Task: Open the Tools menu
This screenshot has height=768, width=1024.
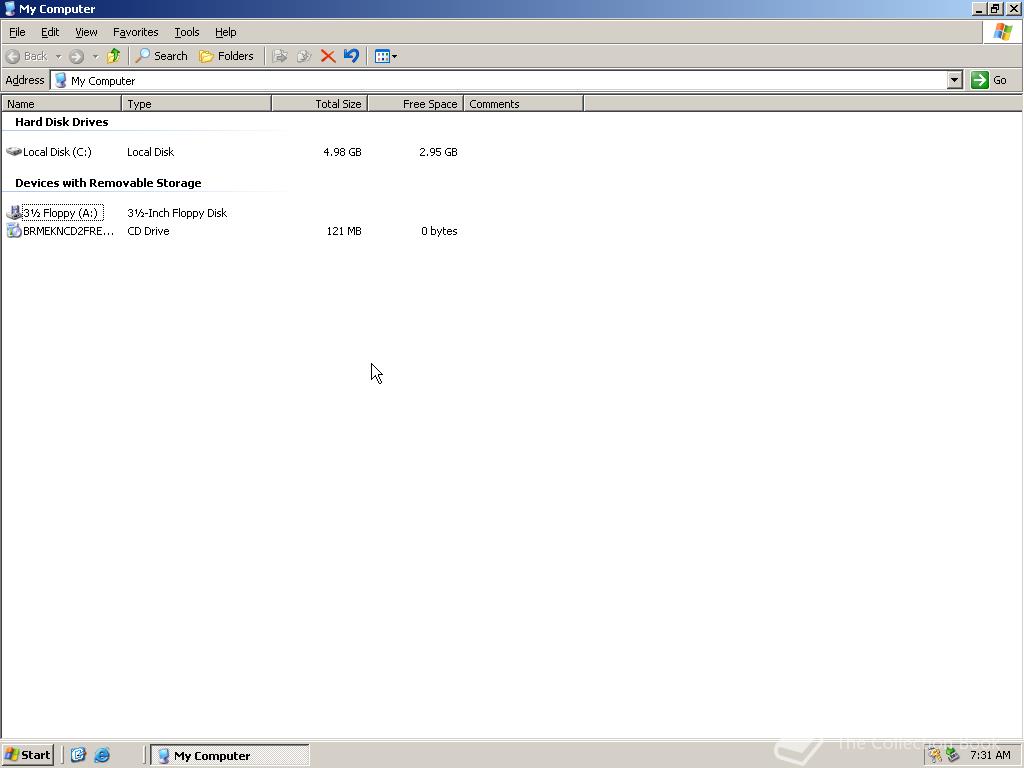Action: 186,32
